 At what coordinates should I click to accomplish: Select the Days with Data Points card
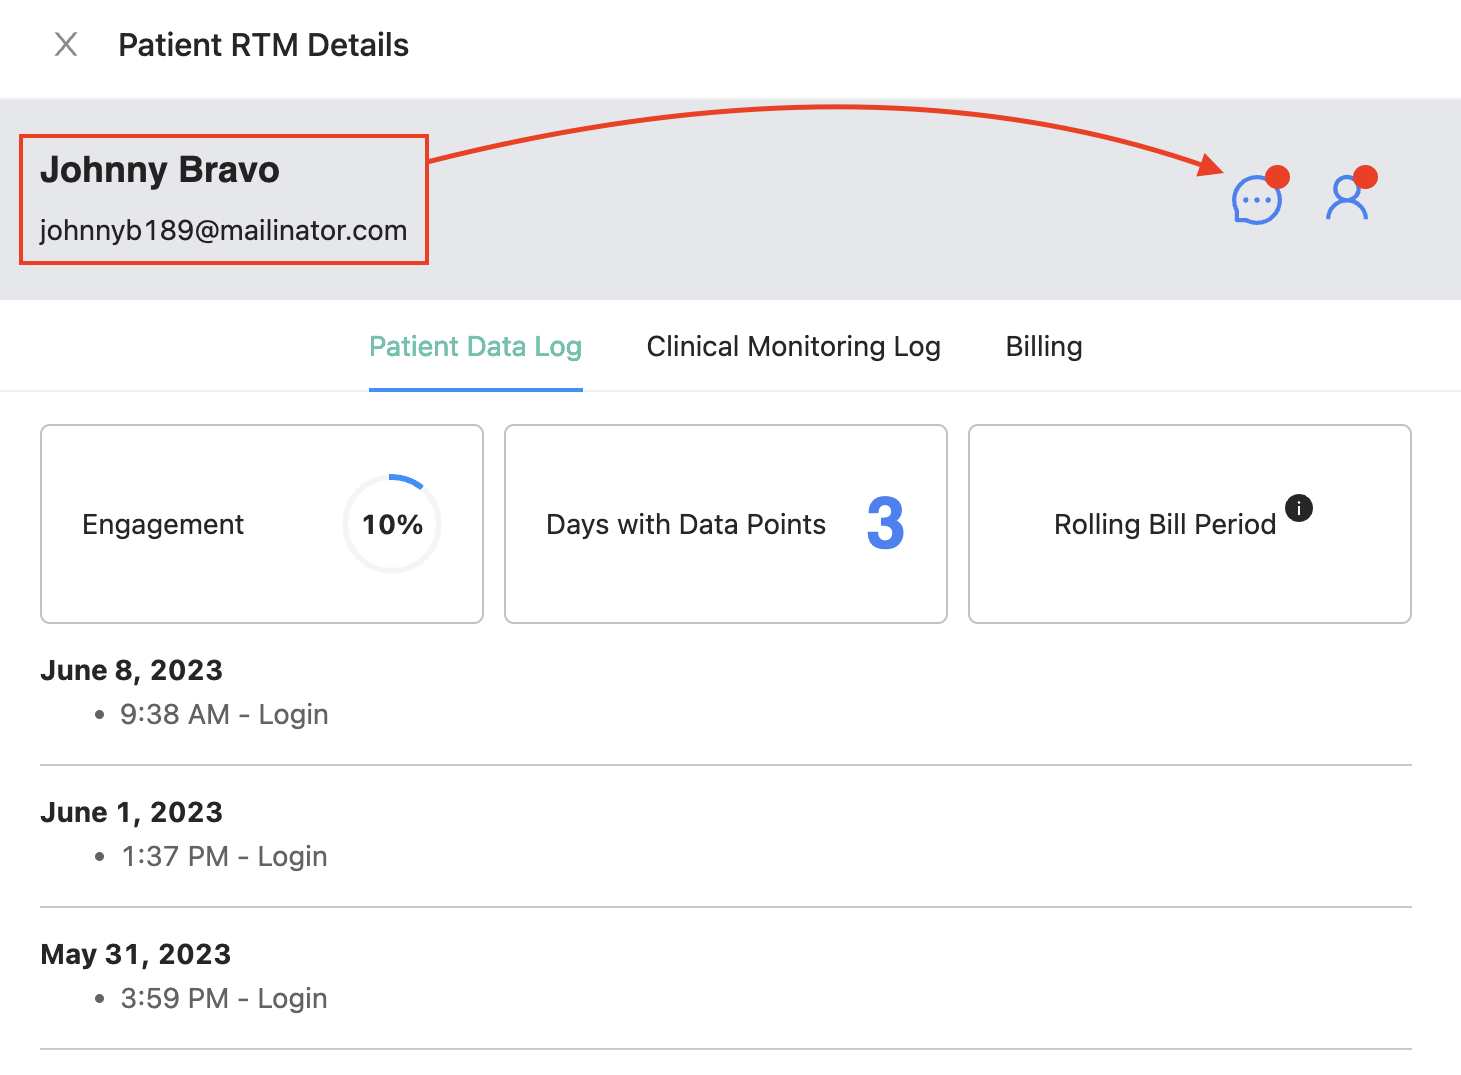(726, 524)
